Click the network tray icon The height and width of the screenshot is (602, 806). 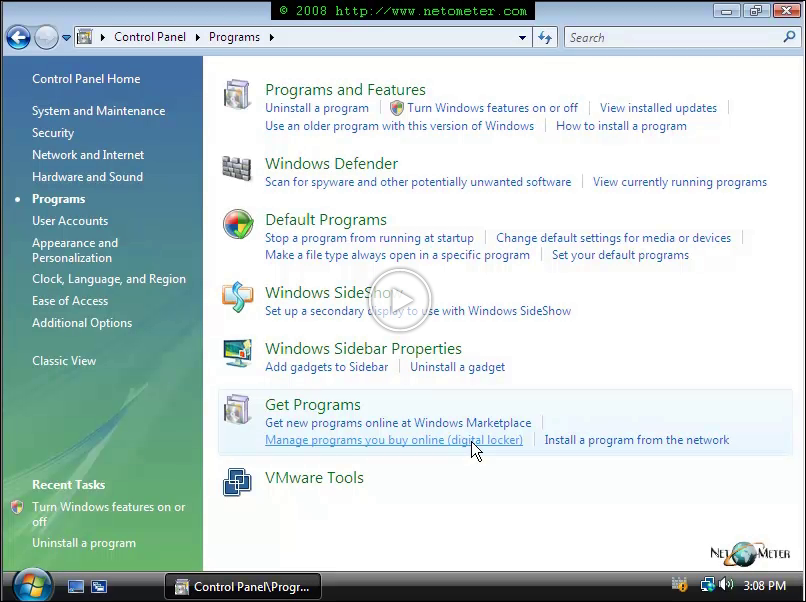(707, 585)
